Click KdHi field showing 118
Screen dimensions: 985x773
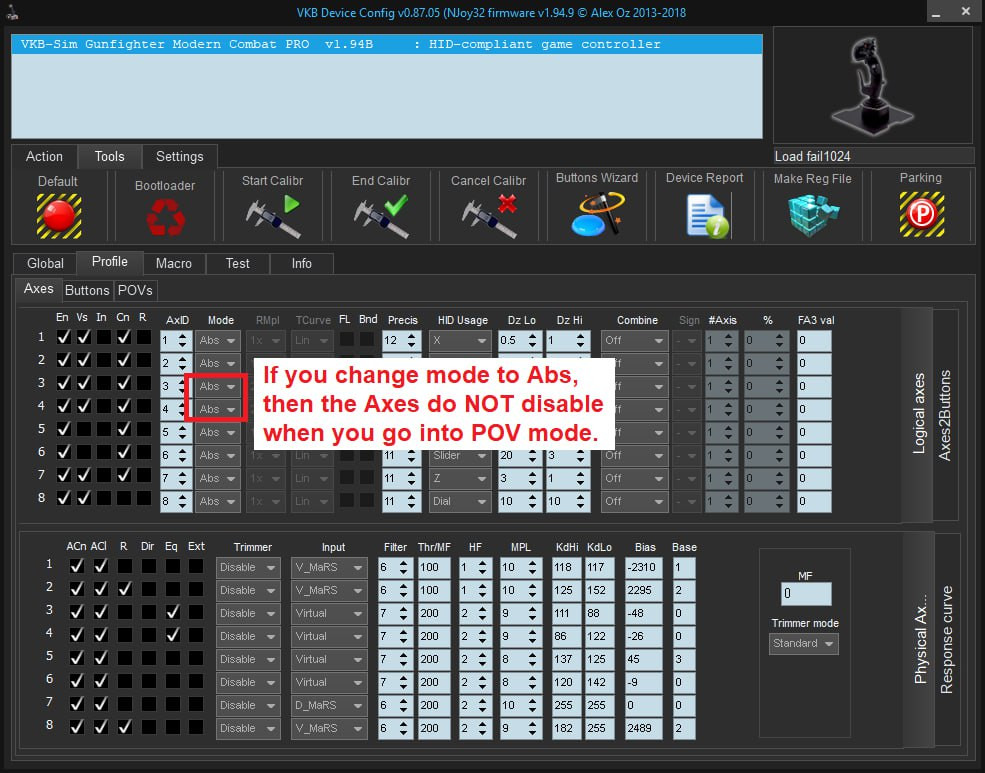(x=566, y=568)
